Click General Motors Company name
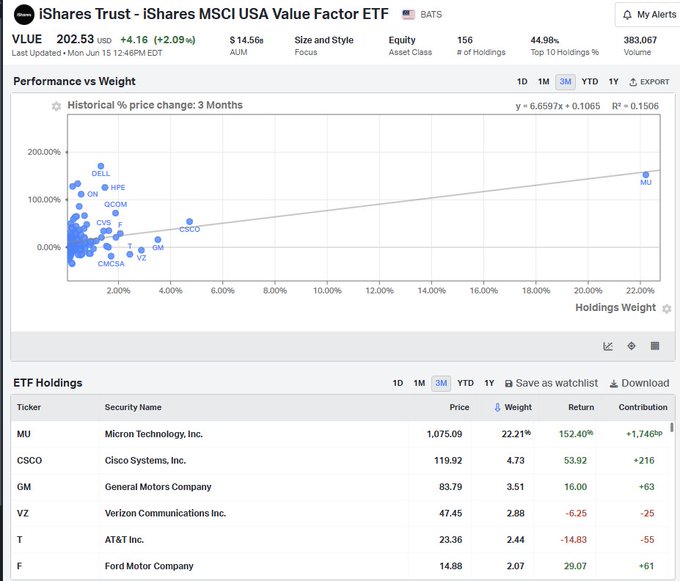This screenshot has height=581, width=680. pyautogui.click(x=158, y=487)
